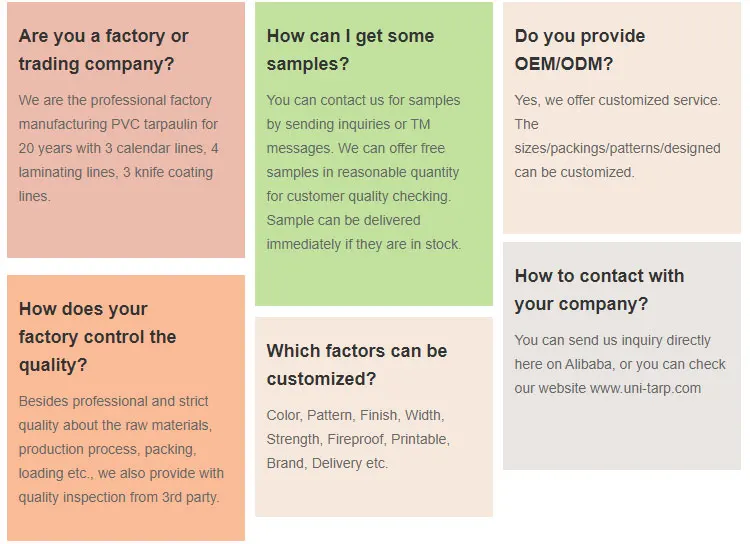The image size is (750, 544).
Task: Select the "Which factors can be customized?" heading
Action: pyautogui.click(x=356, y=365)
